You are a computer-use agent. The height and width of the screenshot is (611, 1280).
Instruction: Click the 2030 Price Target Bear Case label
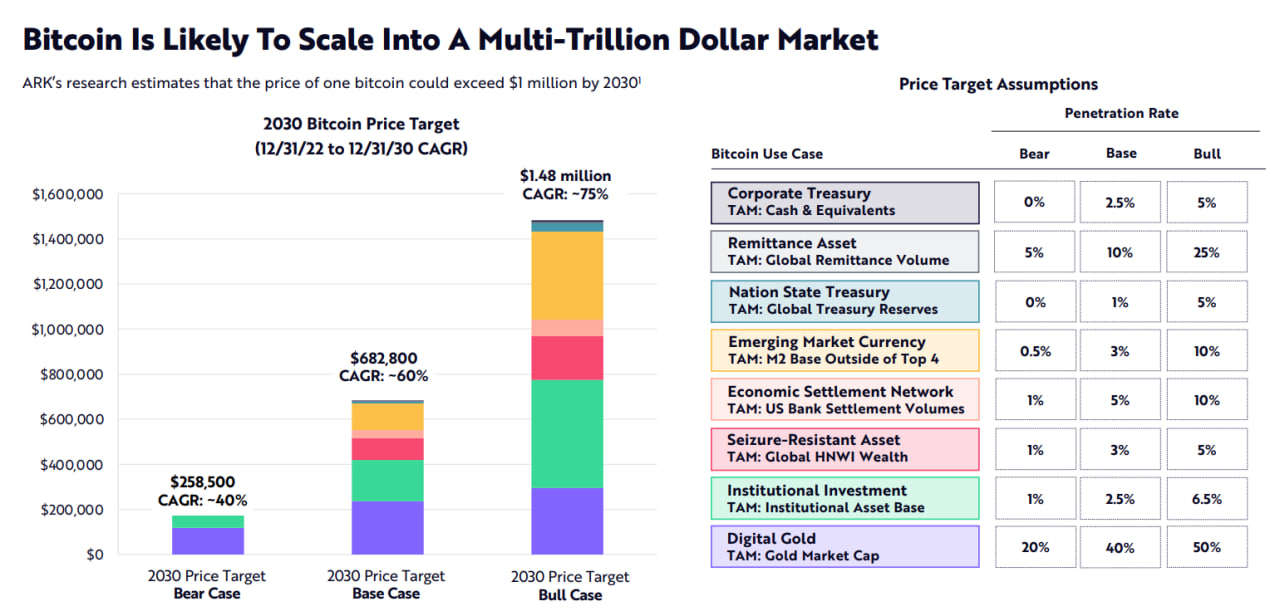[x=207, y=585]
